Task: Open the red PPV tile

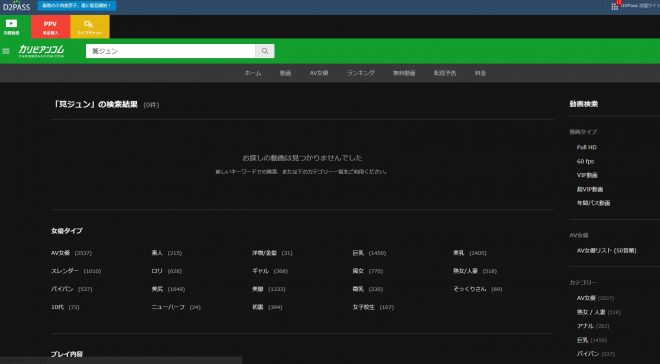Action: pos(51,27)
